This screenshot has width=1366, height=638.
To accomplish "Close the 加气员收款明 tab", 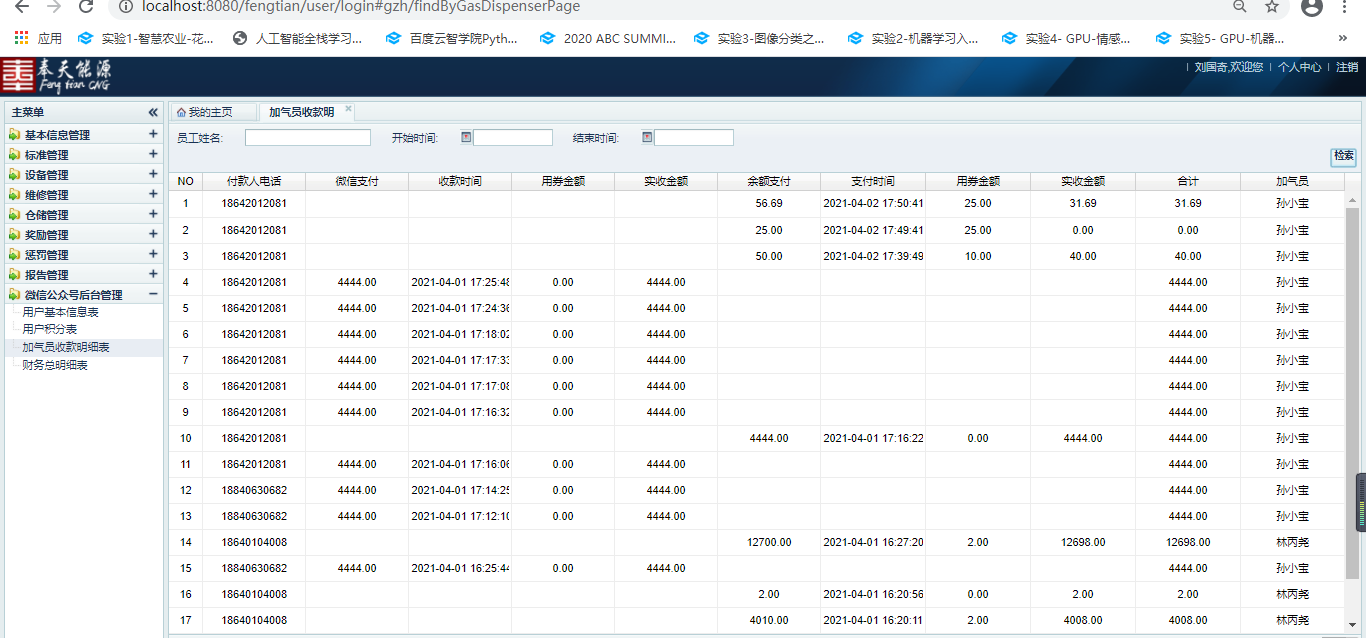I will click(x=349, y=109).
